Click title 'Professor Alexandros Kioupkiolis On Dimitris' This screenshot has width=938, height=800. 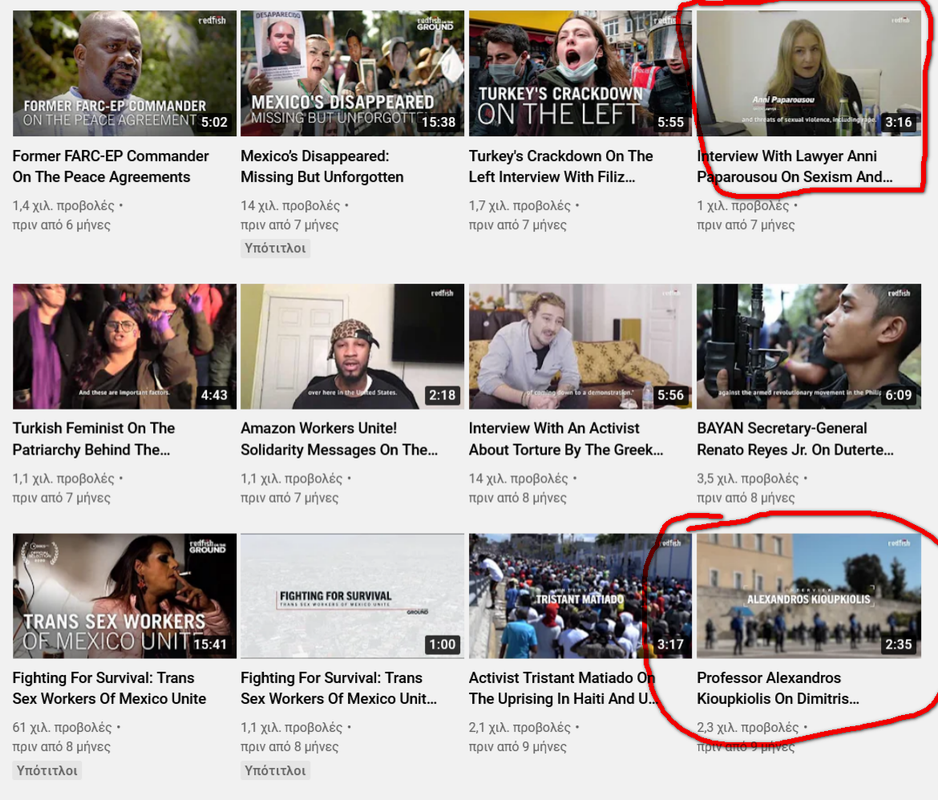[x=778, y=688]
